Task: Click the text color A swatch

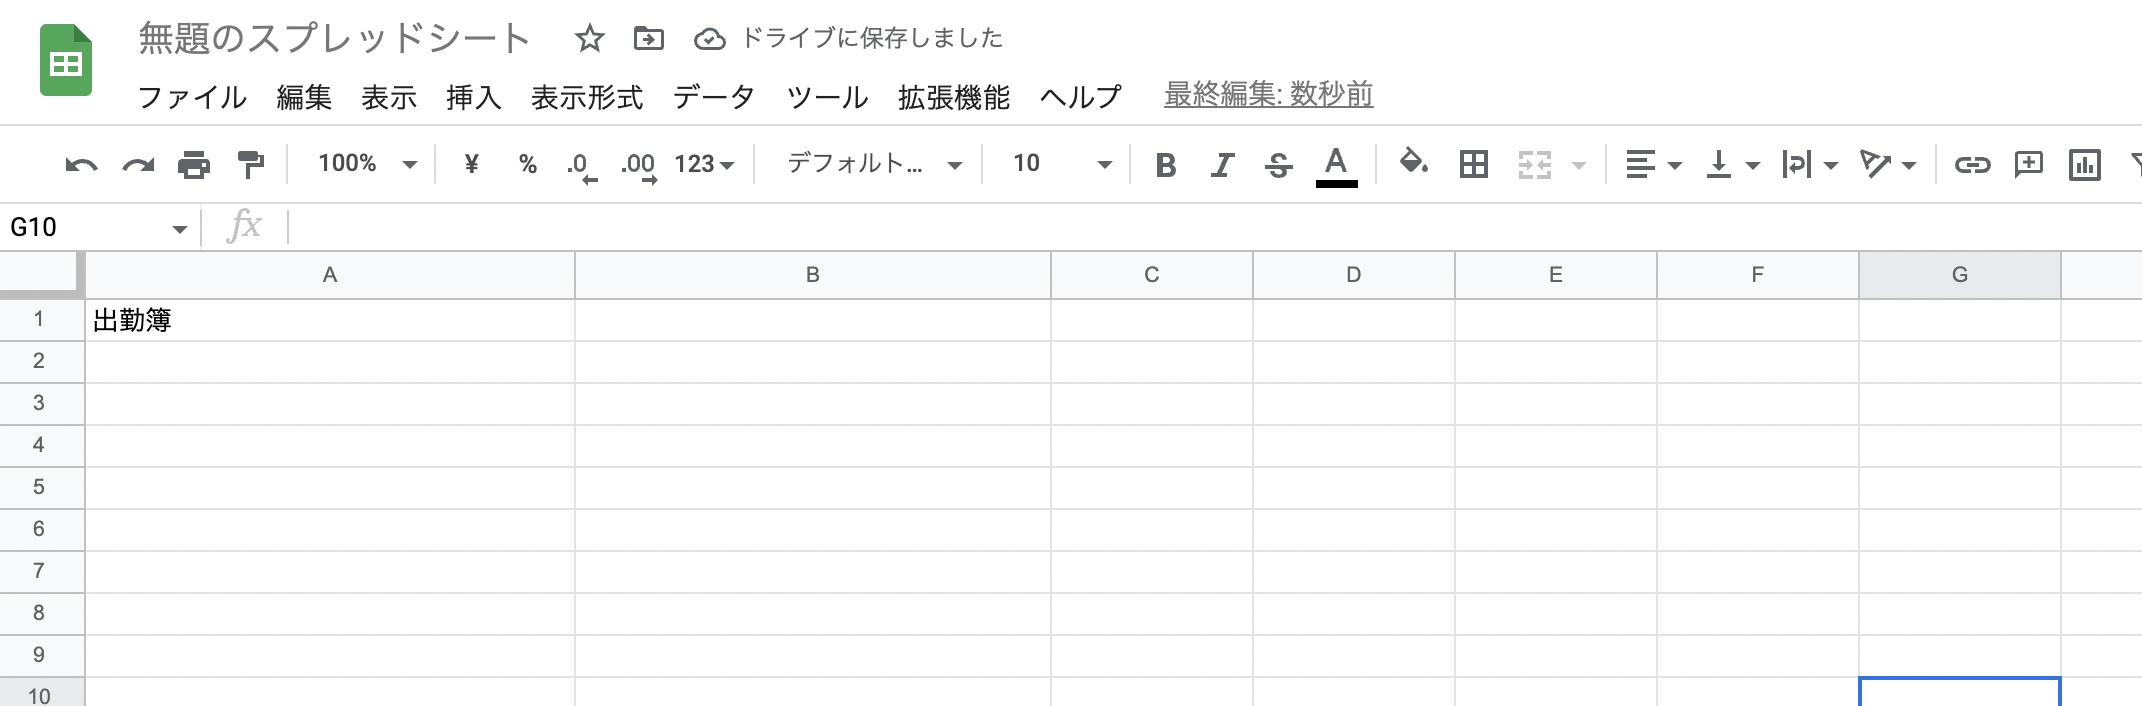Action: 1336,166
